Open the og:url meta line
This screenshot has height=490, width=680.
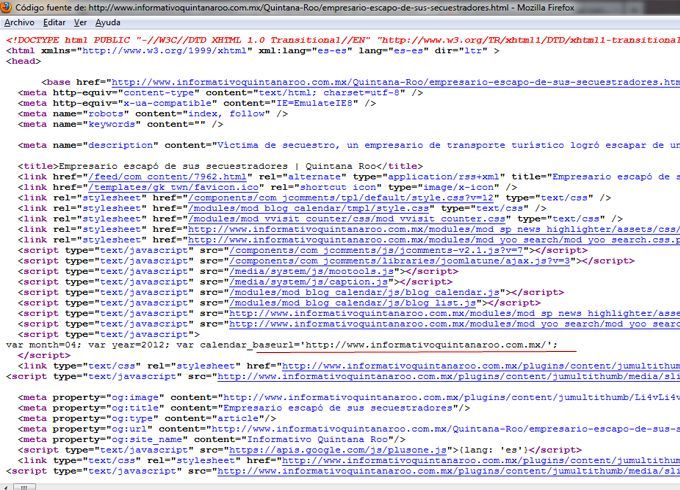(349, 429)
